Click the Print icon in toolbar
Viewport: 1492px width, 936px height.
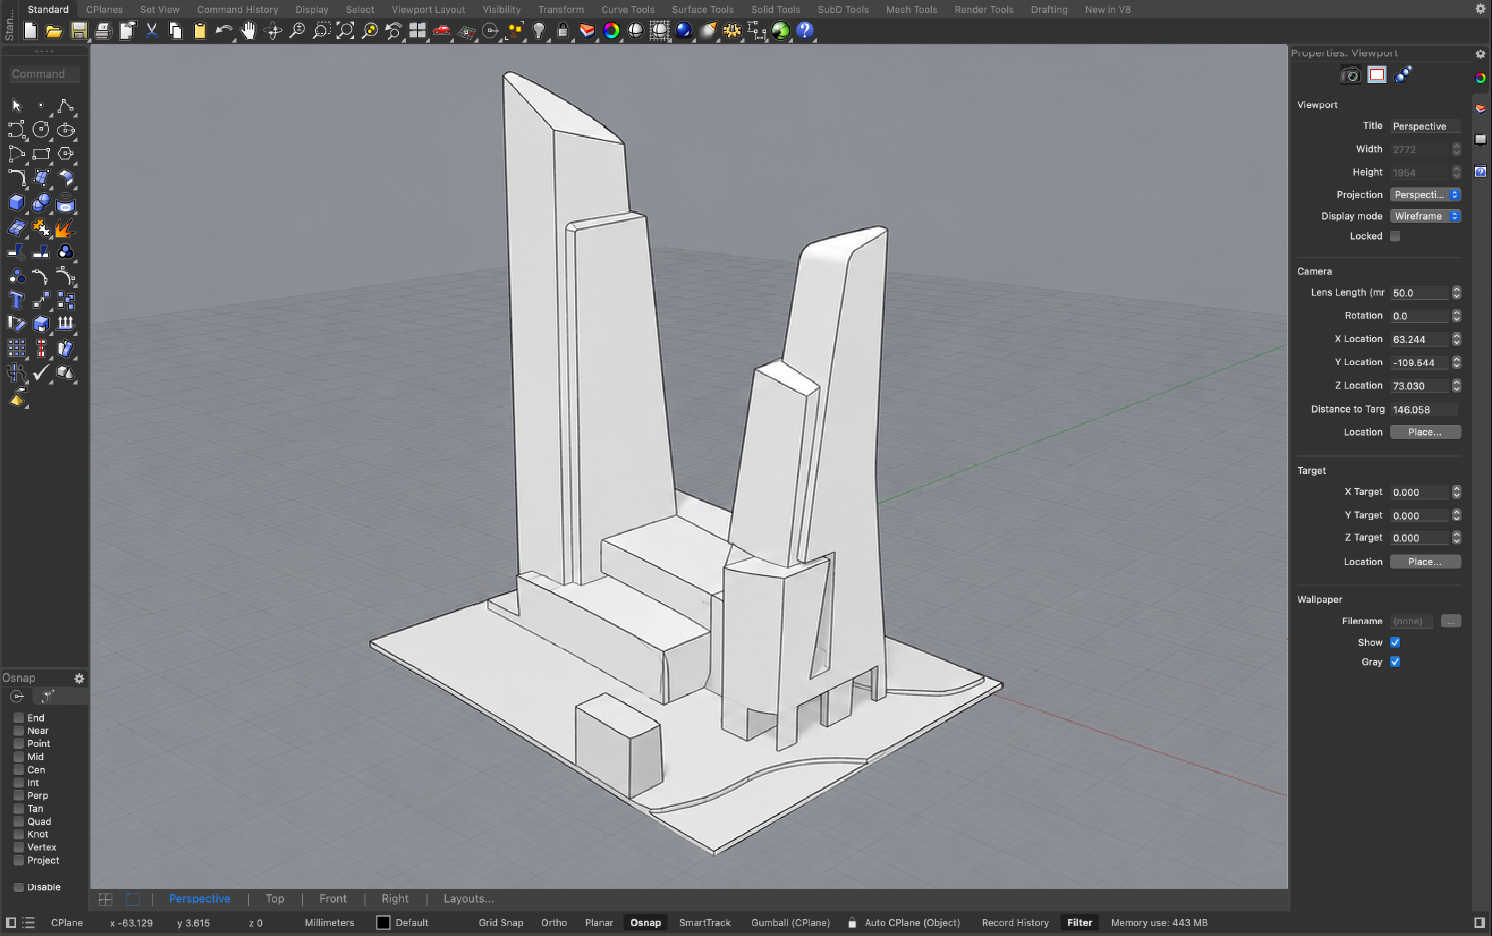103,31
